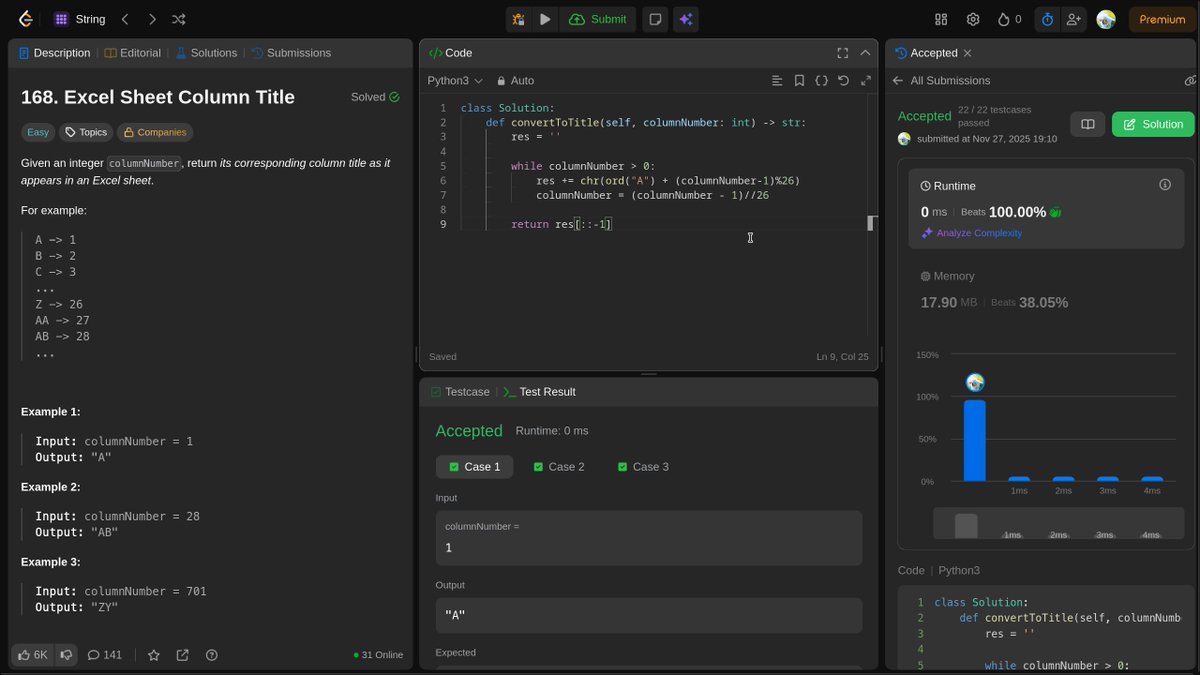Click the Output value box
The image size is (1200, 675).
pyautogui.click(x=649, y=615)
